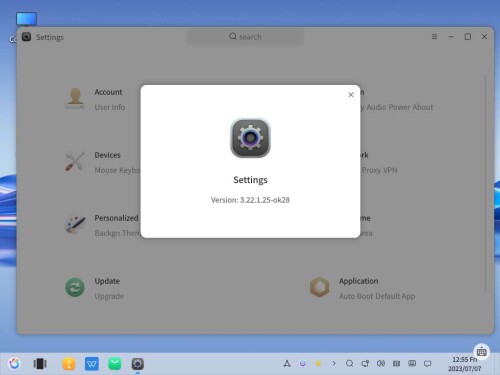Click the start menu icon on taskbar
The image size is (500, 375).
pyautogui.click(x=14, y=363)
